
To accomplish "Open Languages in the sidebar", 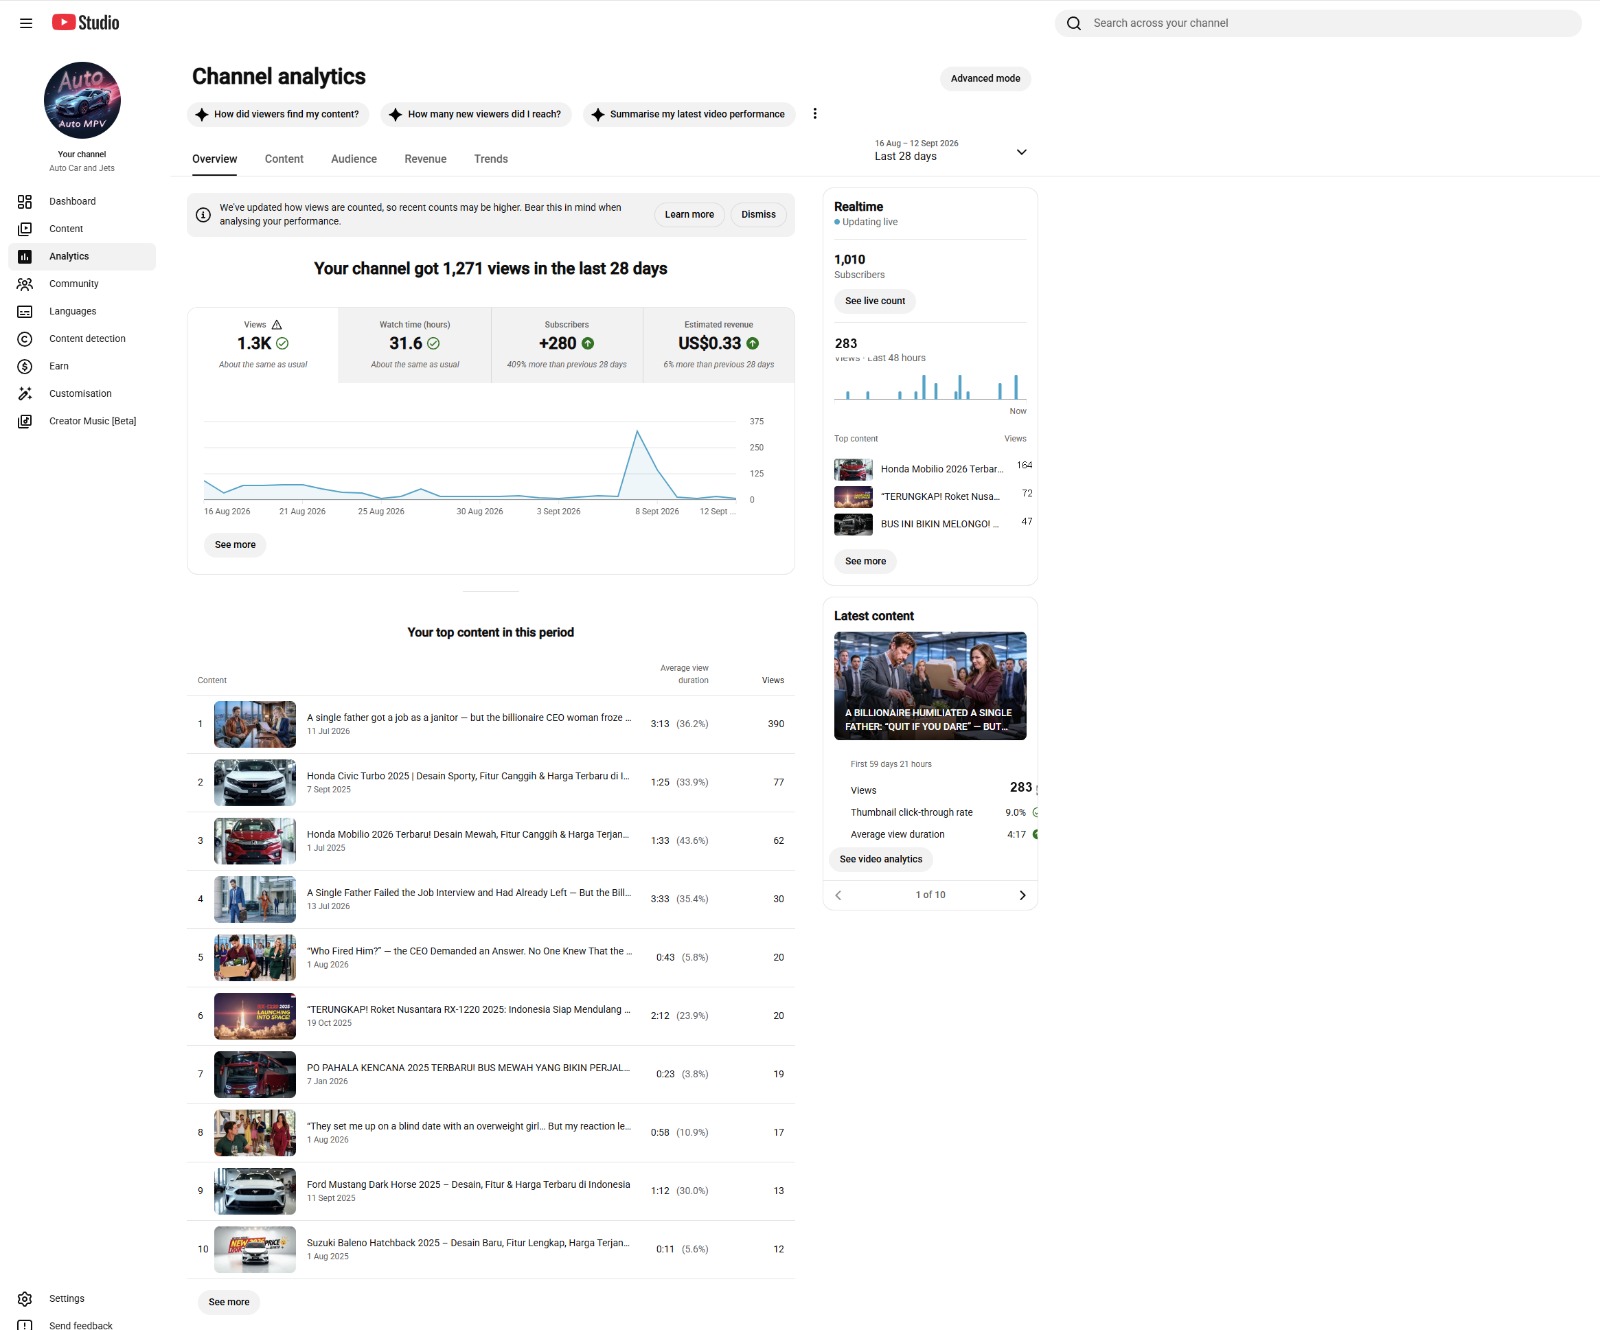I will pyautogui.click(x=82, y=311).
